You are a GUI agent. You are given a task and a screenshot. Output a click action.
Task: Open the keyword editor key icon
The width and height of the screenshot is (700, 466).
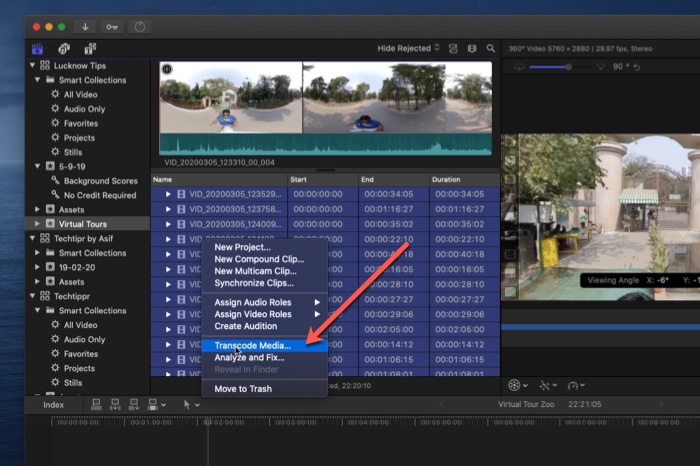click(x=112, y=27)
